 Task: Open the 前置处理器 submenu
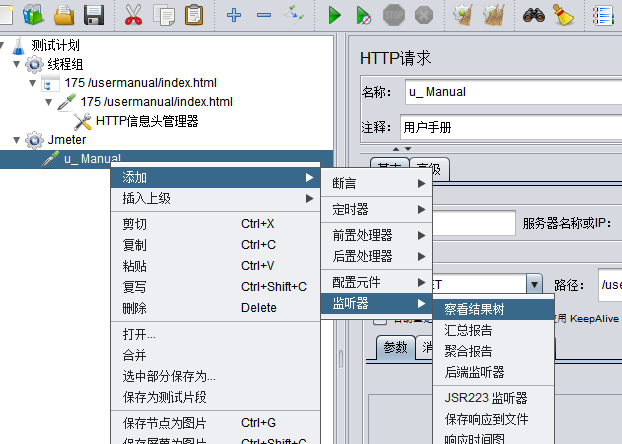pos(376,235)
